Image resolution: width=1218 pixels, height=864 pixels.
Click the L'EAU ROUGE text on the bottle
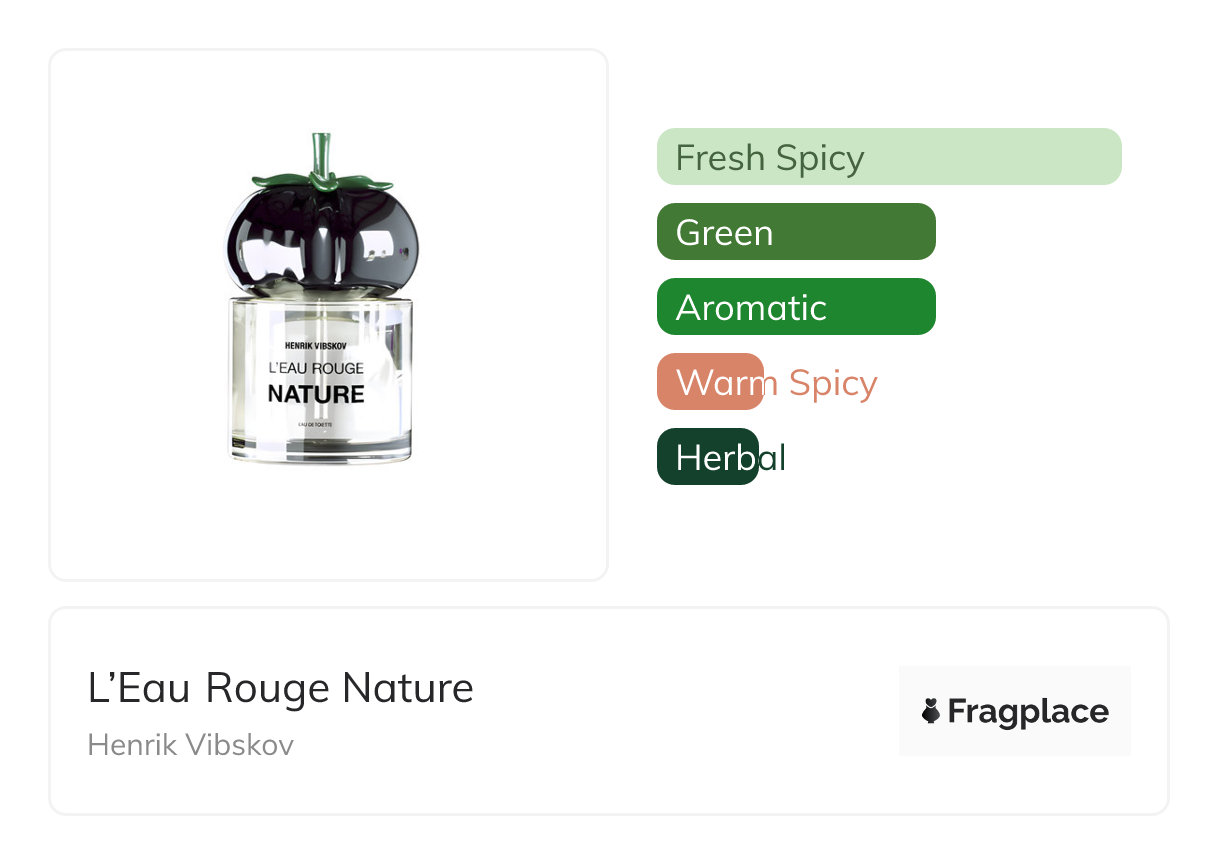click(x=316, y=368)
